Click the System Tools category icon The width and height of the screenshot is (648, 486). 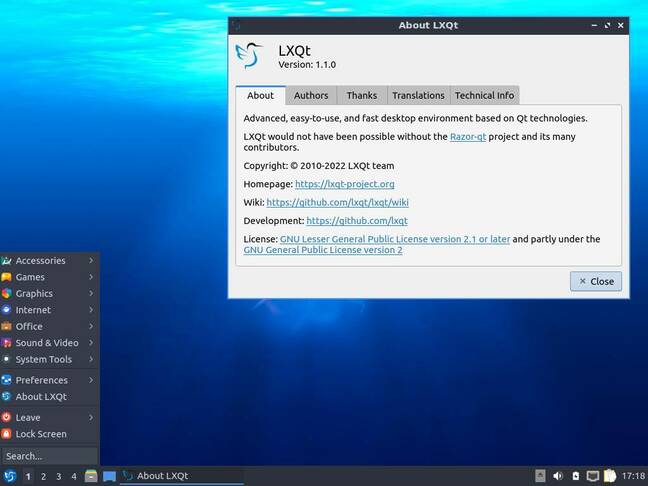click(x=6, y=359)
